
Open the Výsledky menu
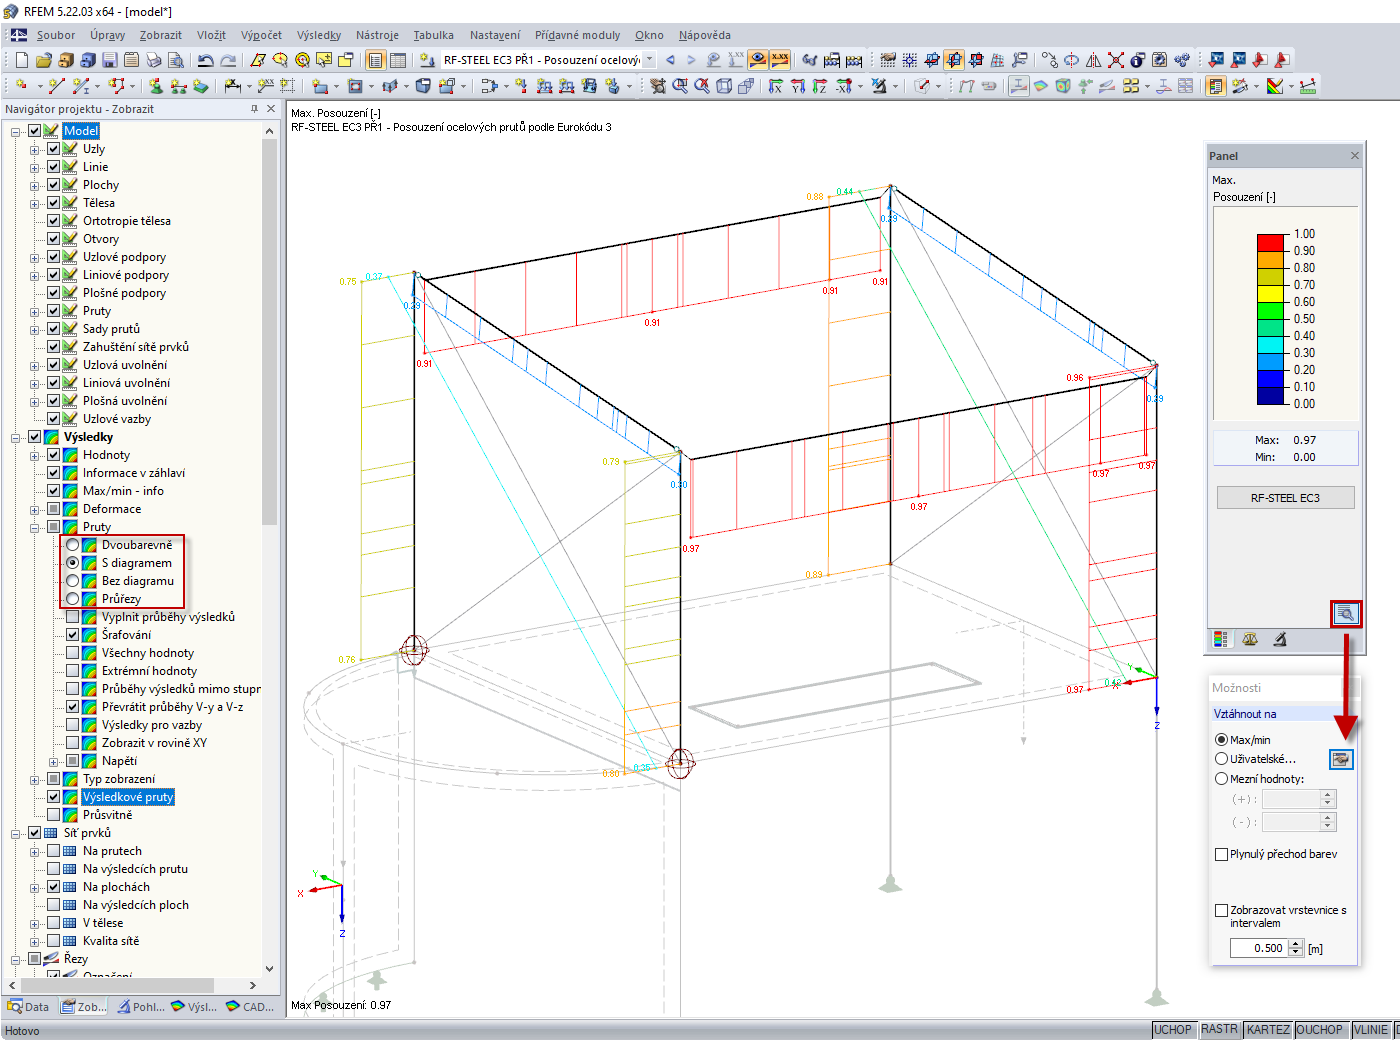[319, 35]
